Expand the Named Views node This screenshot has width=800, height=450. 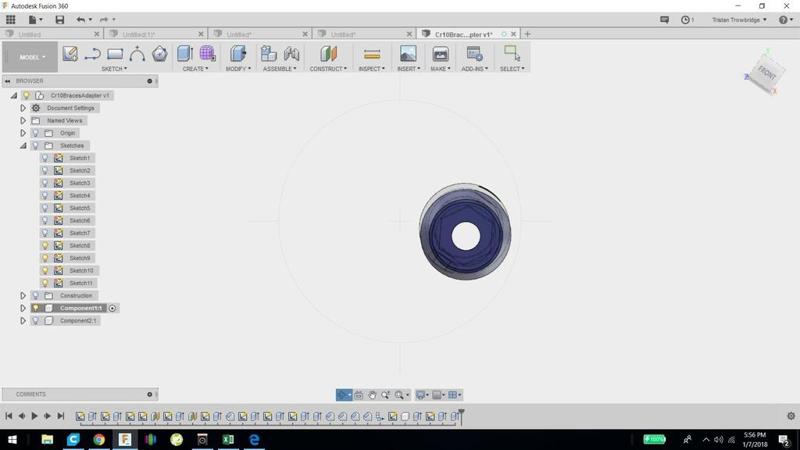click(x=23, y=121)
